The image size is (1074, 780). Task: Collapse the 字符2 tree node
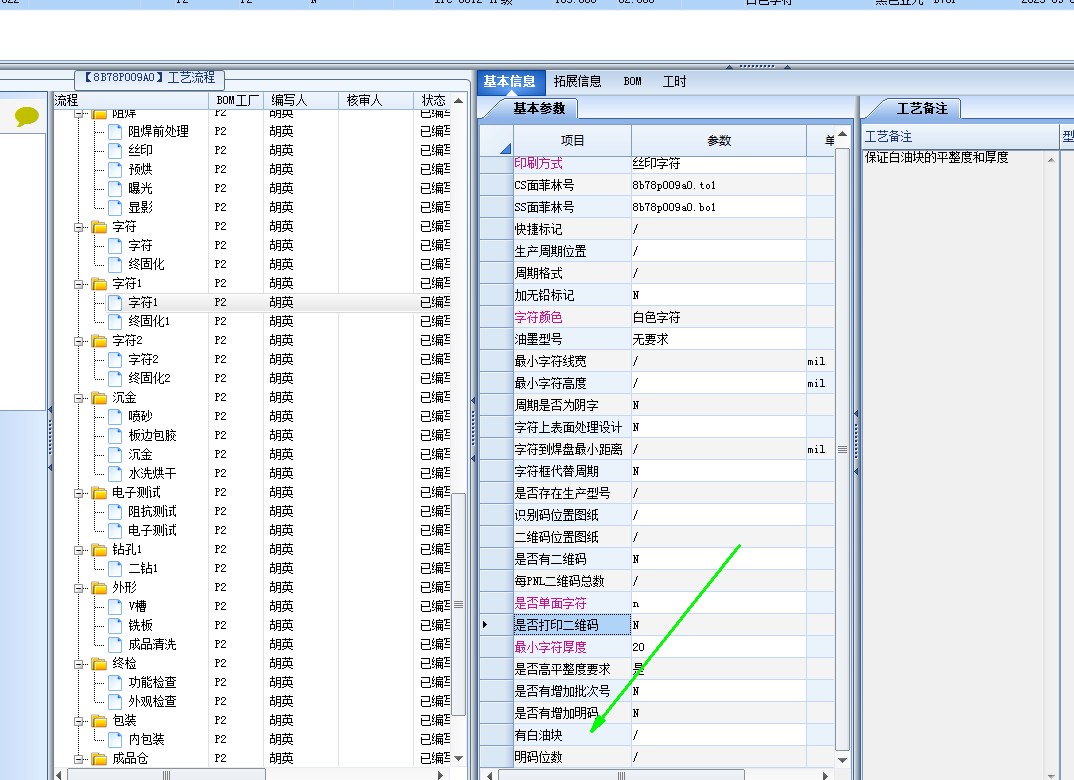point(79,340)
